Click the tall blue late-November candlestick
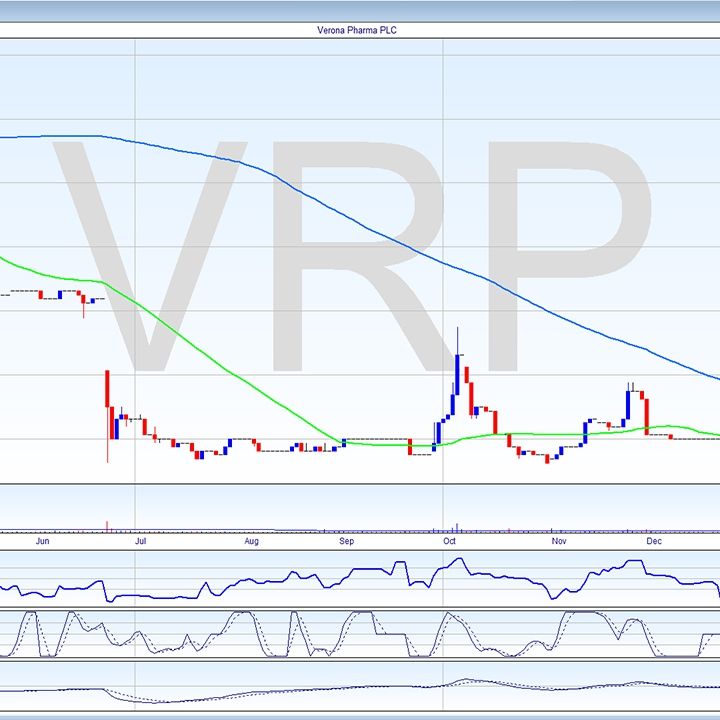This screenshot has width=720, height=720. point(628,405)
